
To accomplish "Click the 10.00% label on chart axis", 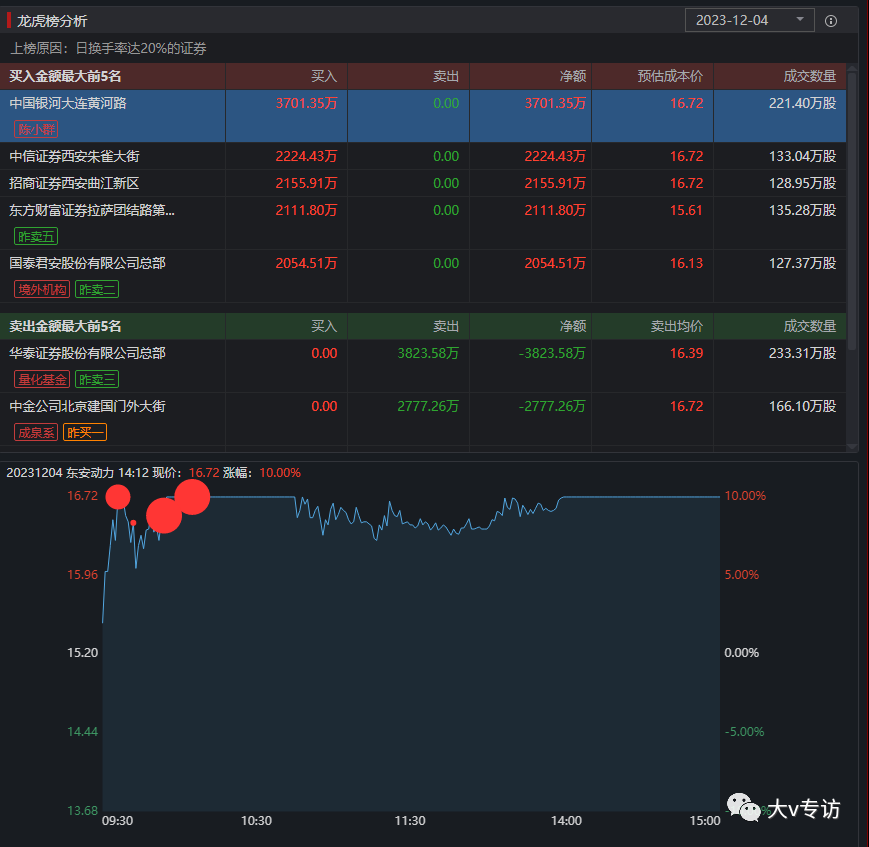I will 745,496.
